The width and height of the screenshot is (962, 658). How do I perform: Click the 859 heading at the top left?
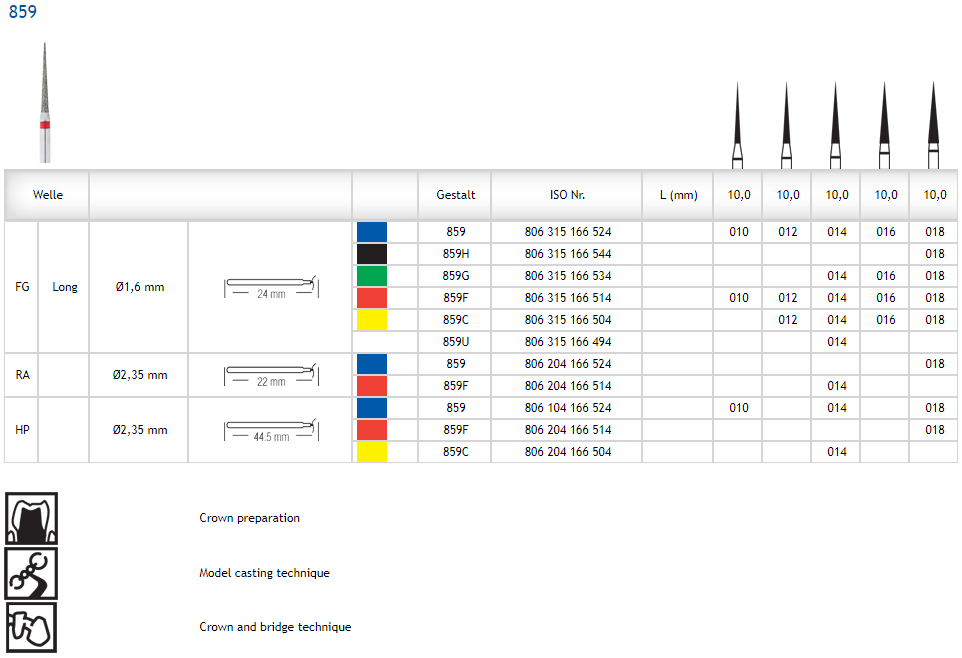point(22,13)
